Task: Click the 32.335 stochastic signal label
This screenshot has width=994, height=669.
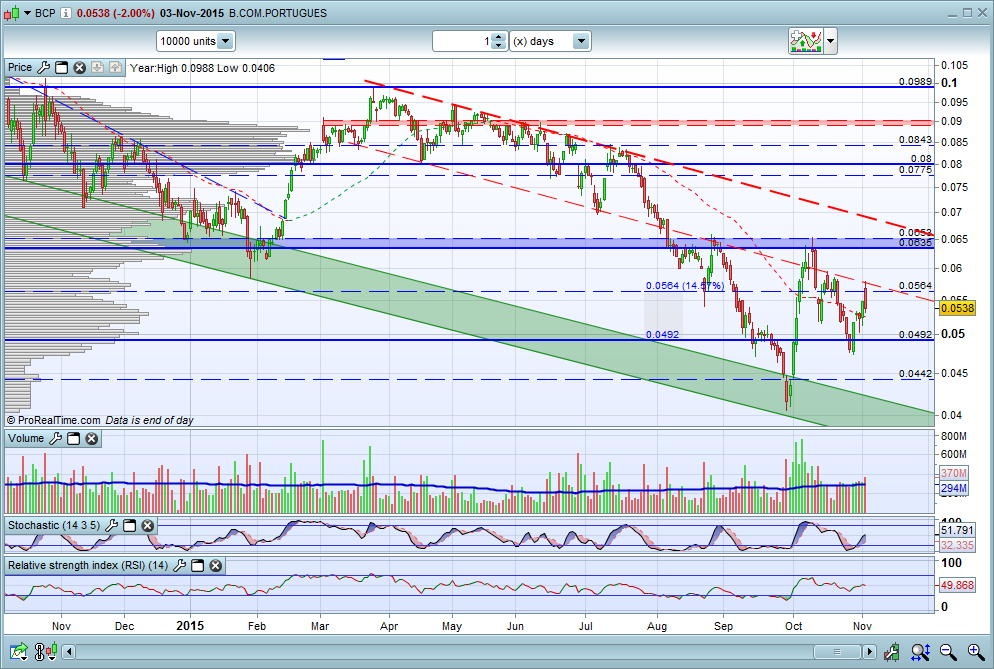Action: [957, 545]
